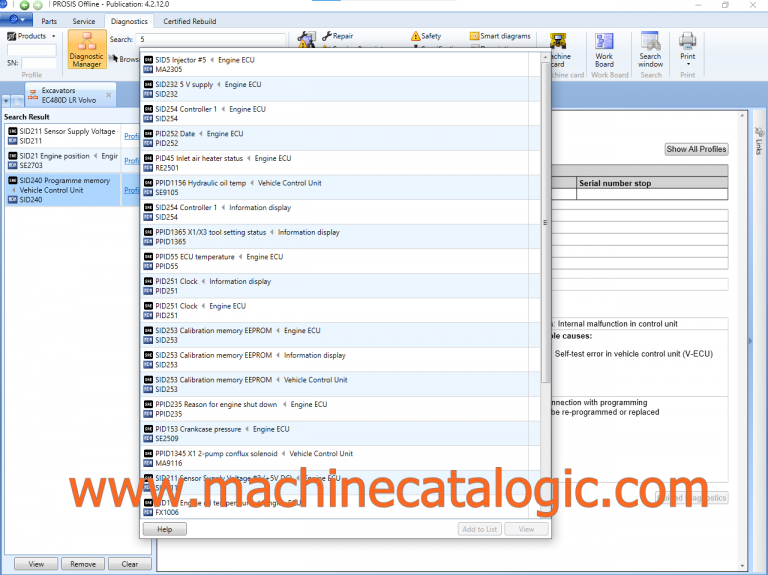
Task: Select PPID1365 X1/X3 tool setting status
Action: (x=341, y=237)
